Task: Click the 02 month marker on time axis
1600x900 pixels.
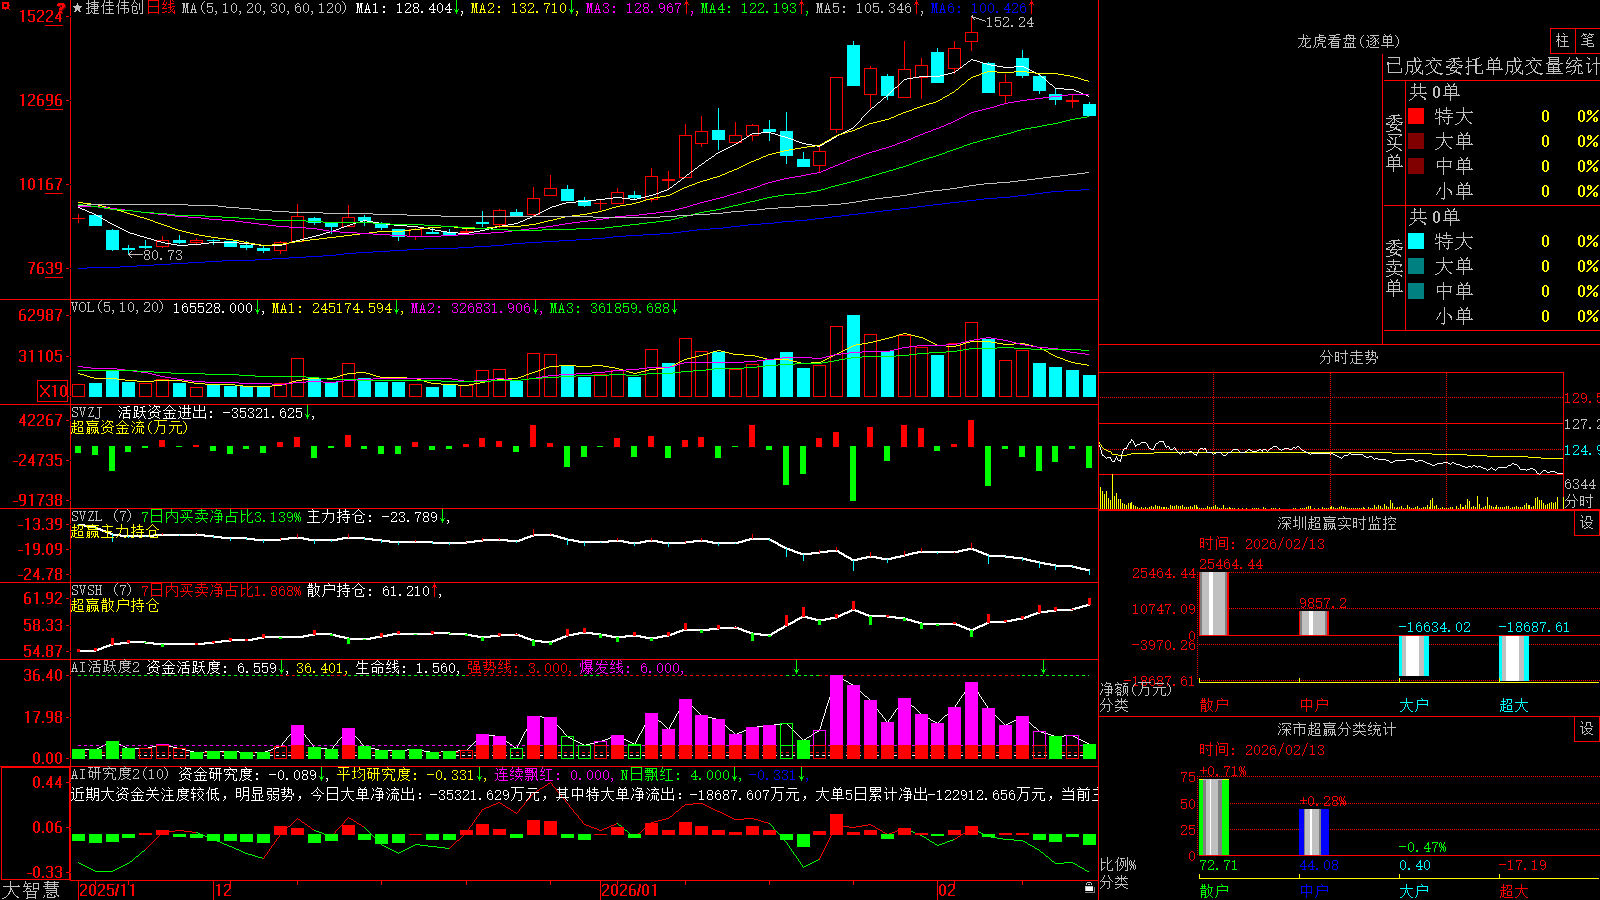Action: [947, 890]
